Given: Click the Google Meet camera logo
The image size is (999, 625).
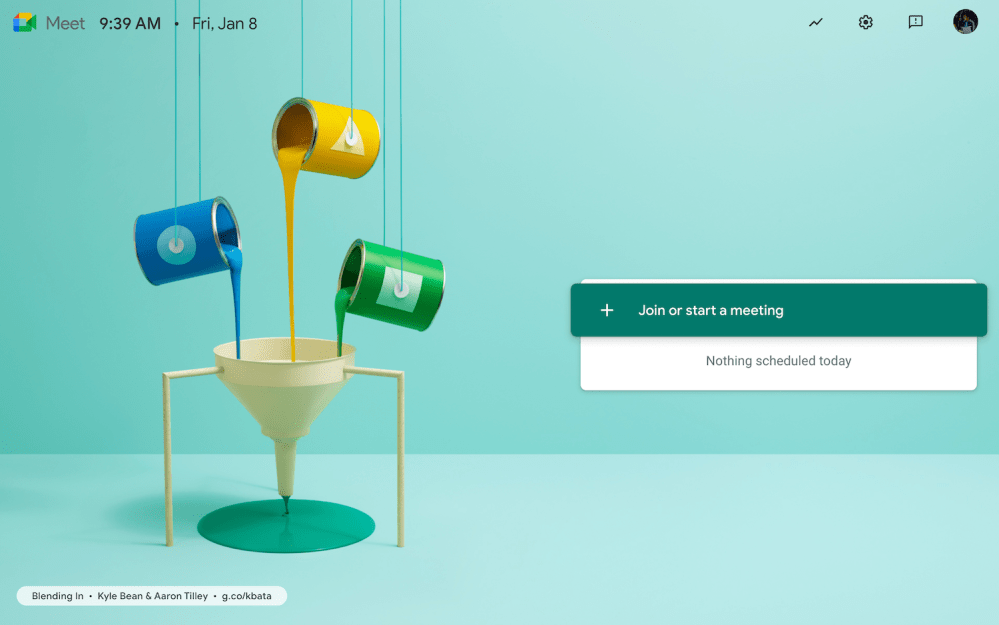Looking at the screenshot, I should pyautogui.click(x=25, y=23).
